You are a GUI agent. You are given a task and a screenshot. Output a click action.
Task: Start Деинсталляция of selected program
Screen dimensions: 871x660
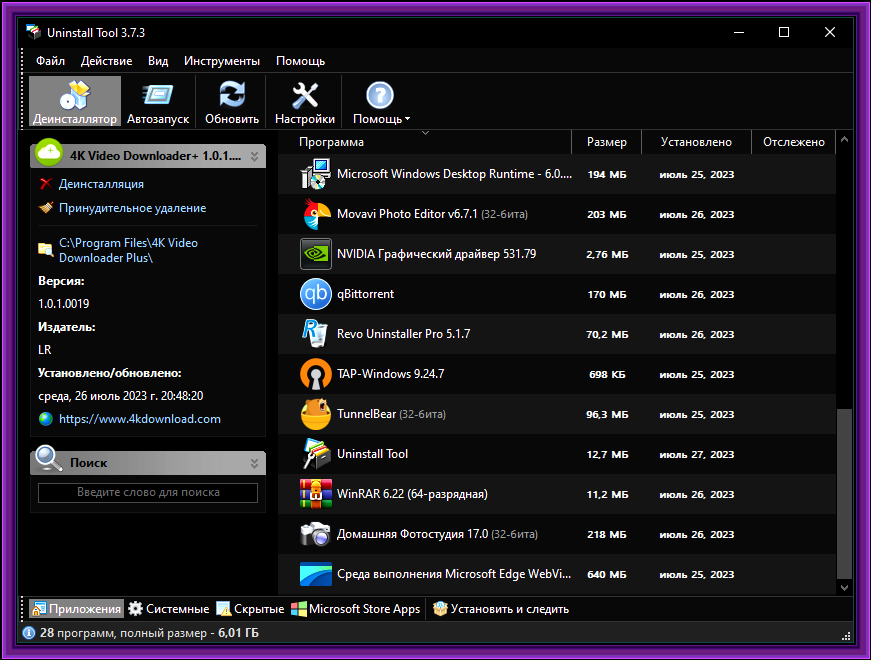click(x=101, y=184)
